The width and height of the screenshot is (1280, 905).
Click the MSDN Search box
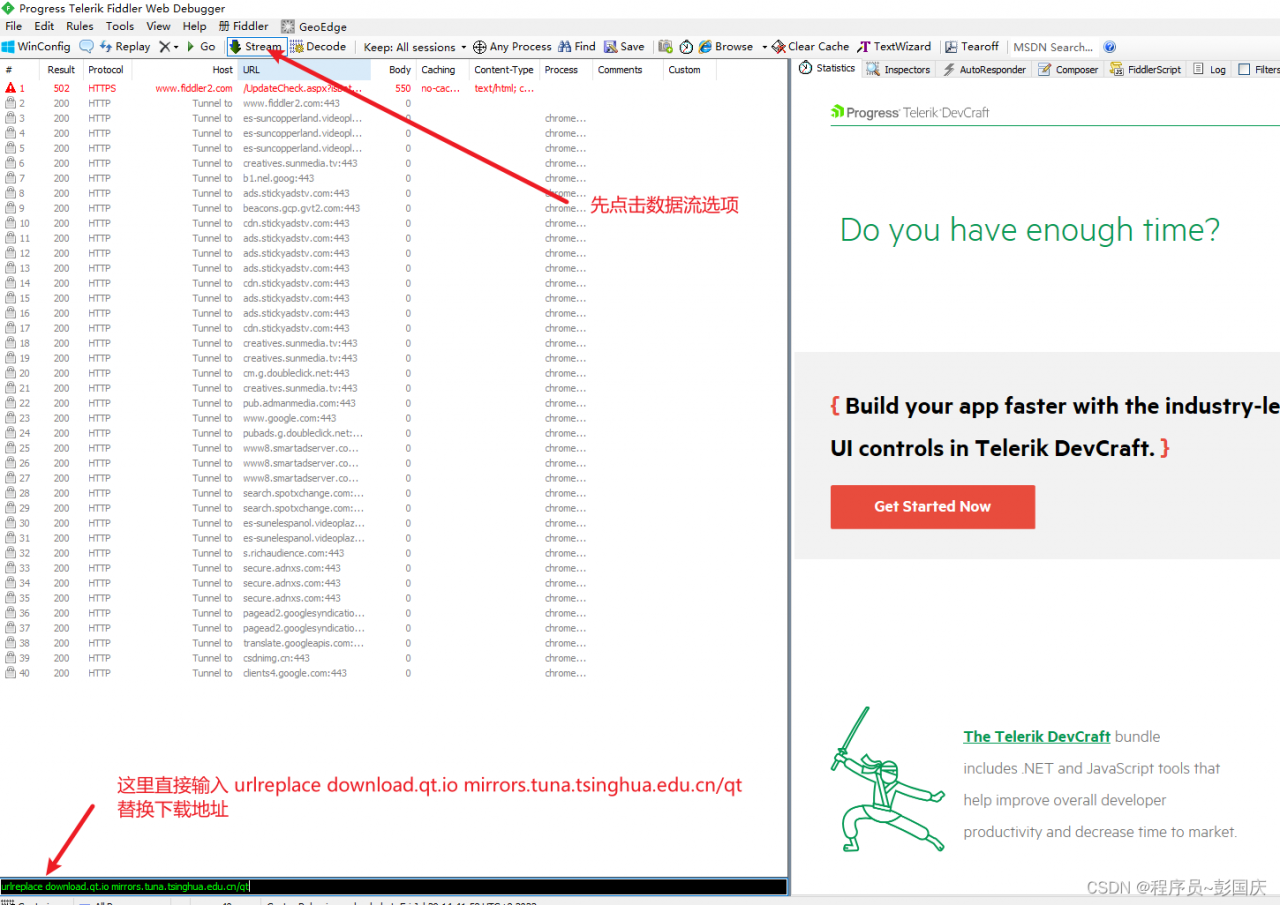pos(1053,47)
